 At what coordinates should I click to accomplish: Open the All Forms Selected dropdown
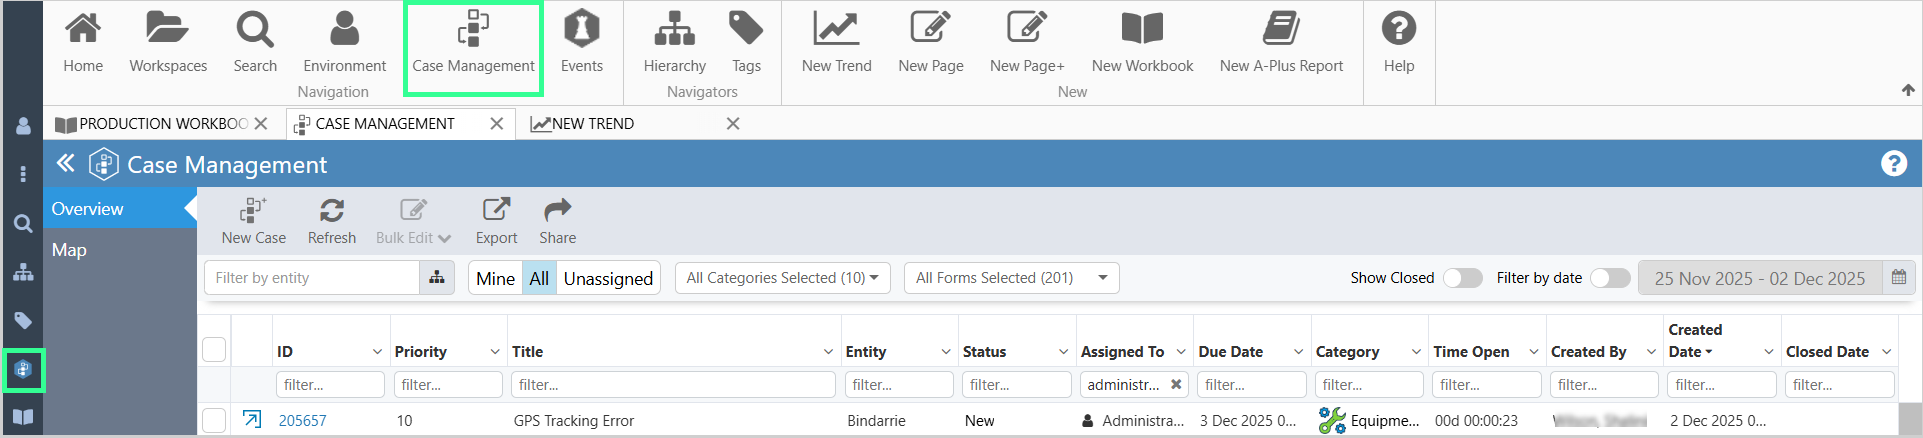click(x=1011, y=278)
